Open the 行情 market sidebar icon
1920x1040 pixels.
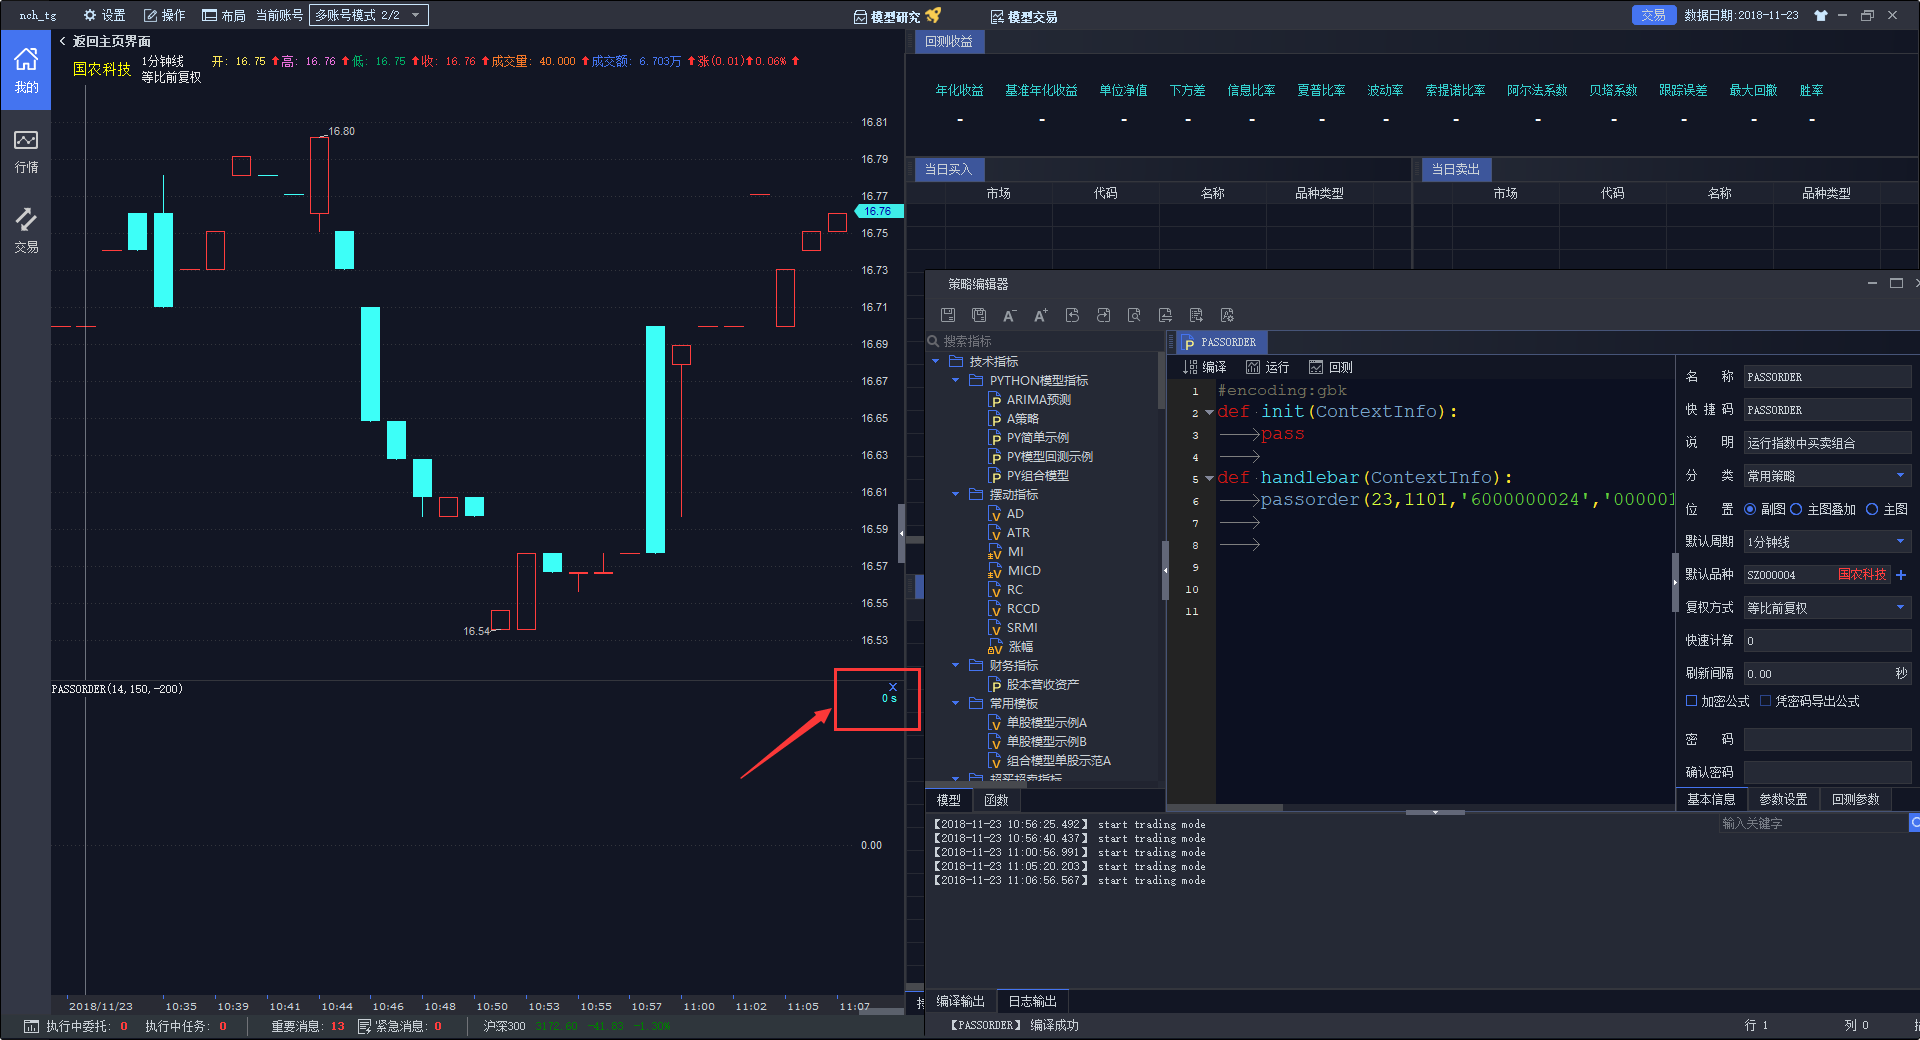point(26,151)
